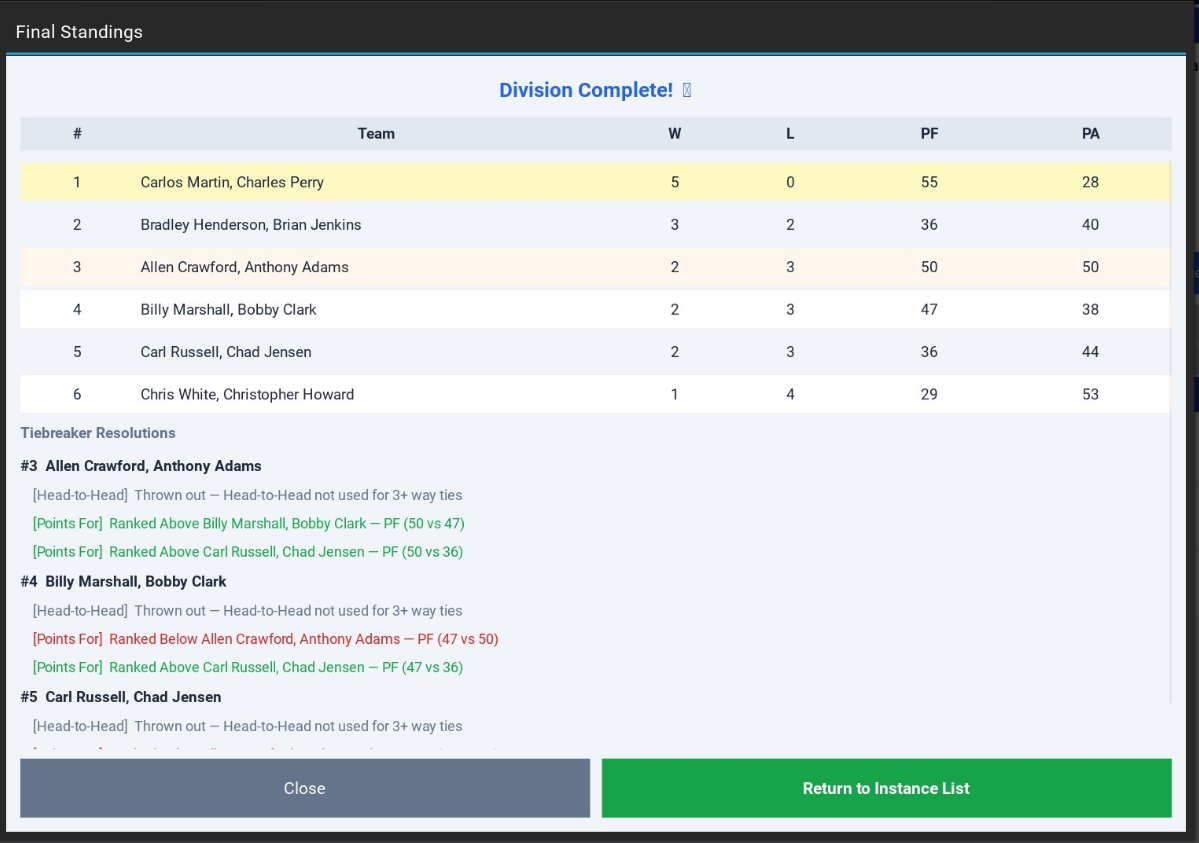The image size is (1199, 843).
Task: Click Head-to-Head thrown out line under #5
Action: coord(248,726)
